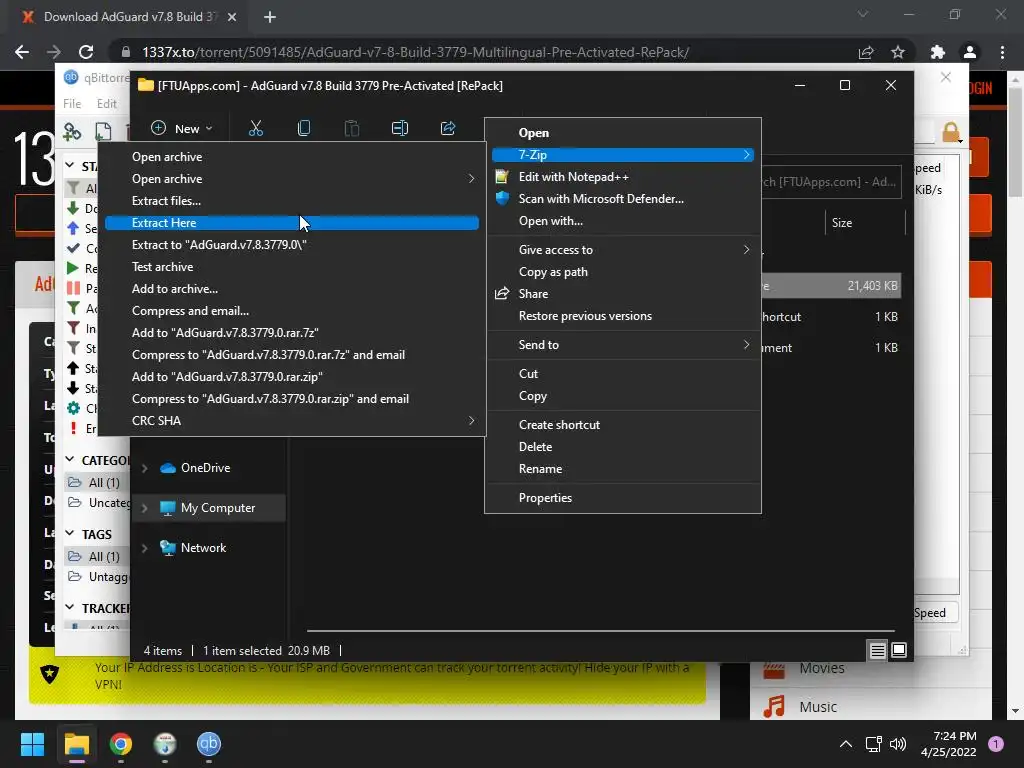The width and height of the screenshot is (1024, 768).
Task: Click Compress and email... entry
Action: click(x=190, y=311)
